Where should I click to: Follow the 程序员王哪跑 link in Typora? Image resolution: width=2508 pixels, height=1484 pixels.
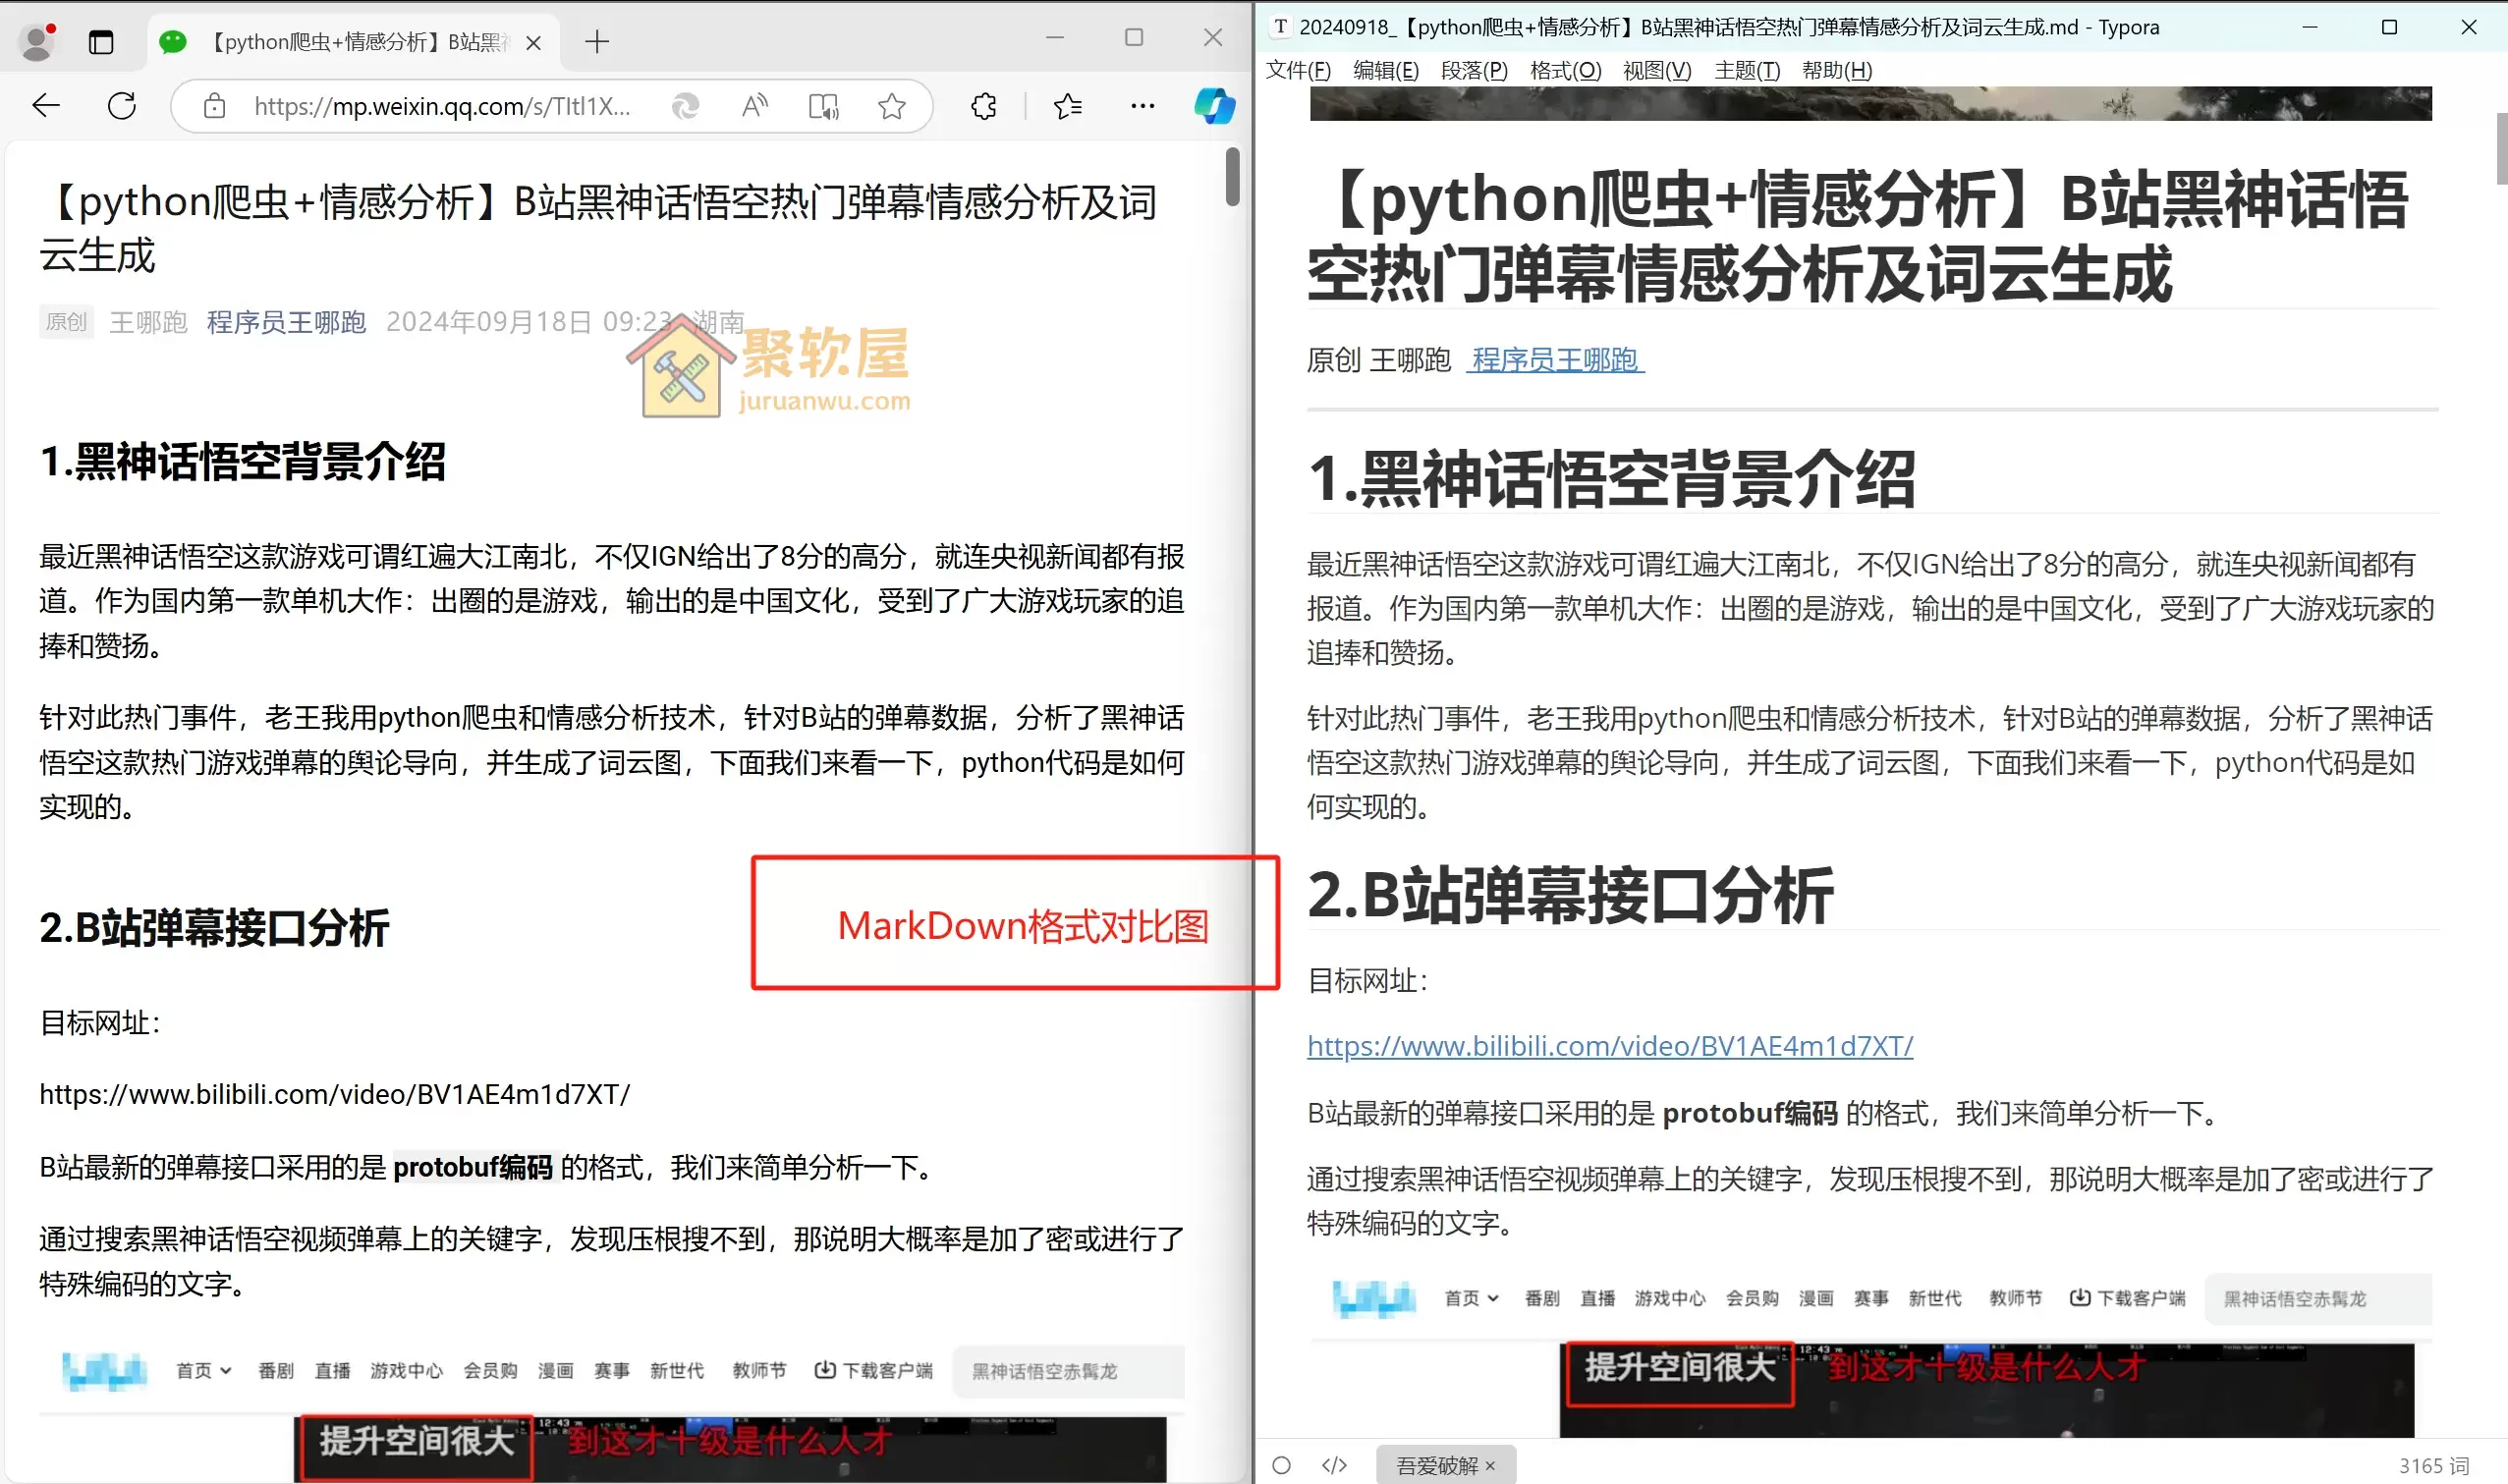point(1554,360)
